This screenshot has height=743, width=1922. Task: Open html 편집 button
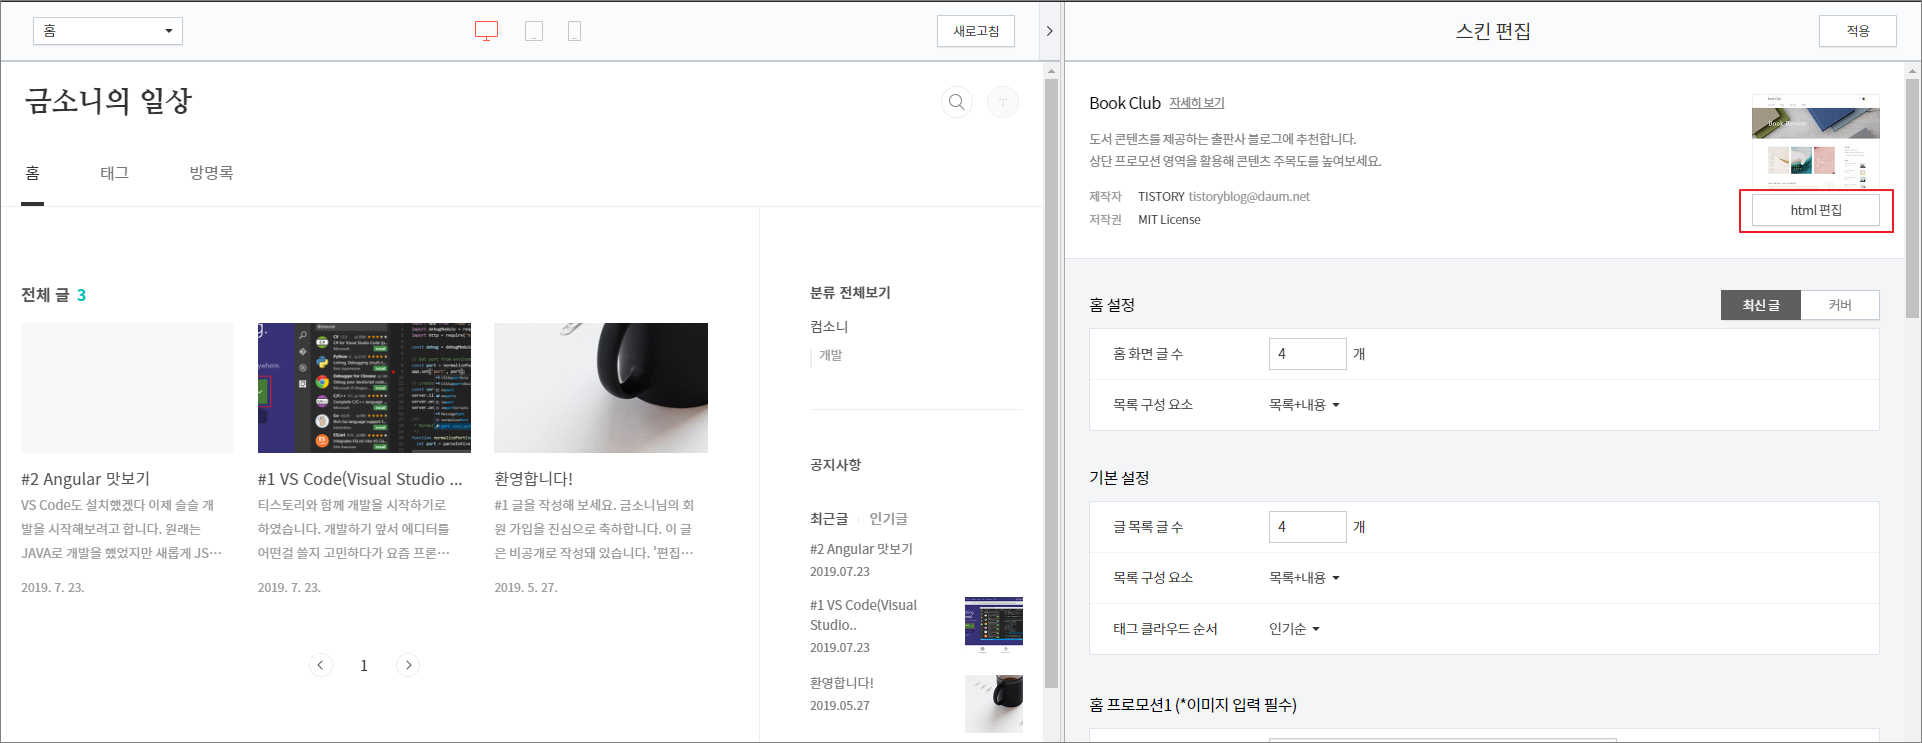click(x=1816, y=210)
